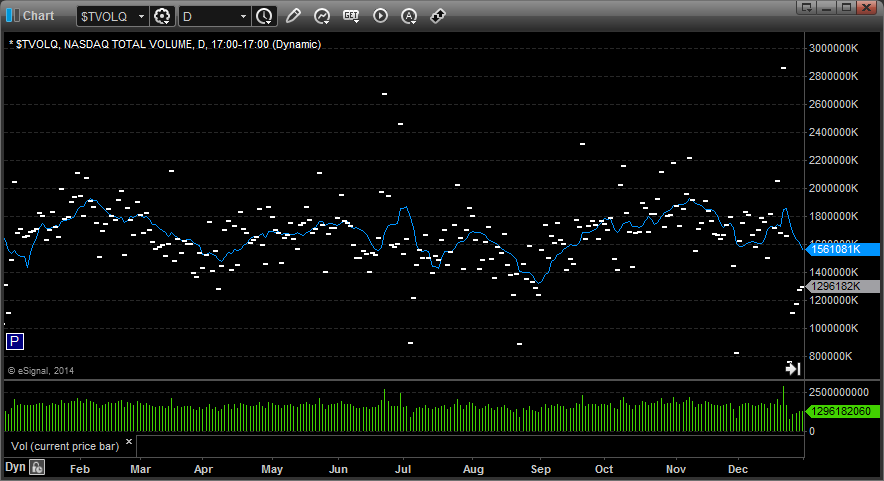Click the 800000K price axis label

pyautogui.click(x=830, y=356)
